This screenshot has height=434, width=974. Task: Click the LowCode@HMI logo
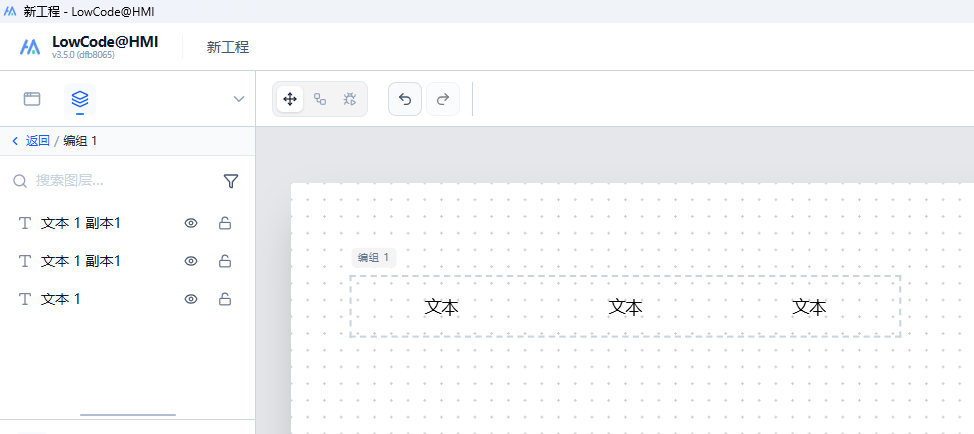pyautogui.click(x=29, y=47)
